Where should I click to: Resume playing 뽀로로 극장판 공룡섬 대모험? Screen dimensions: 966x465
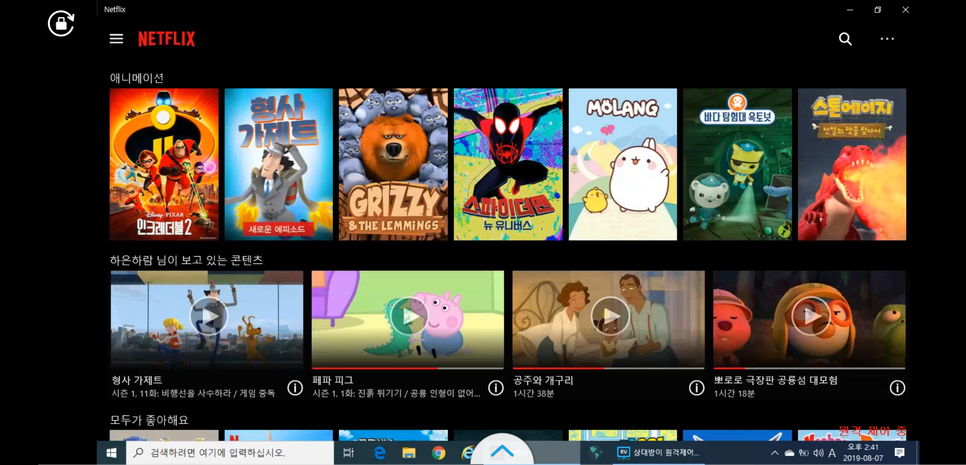[811, 316]
